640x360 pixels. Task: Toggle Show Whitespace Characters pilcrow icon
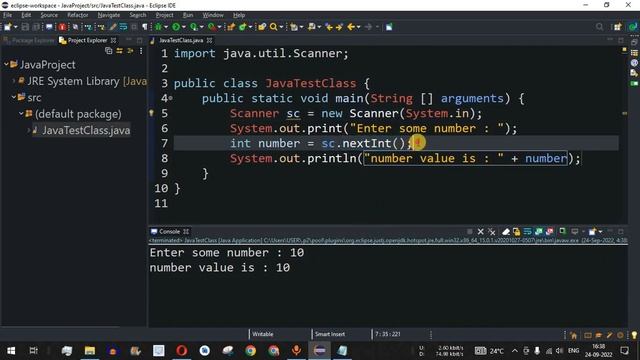pos(144,27)
